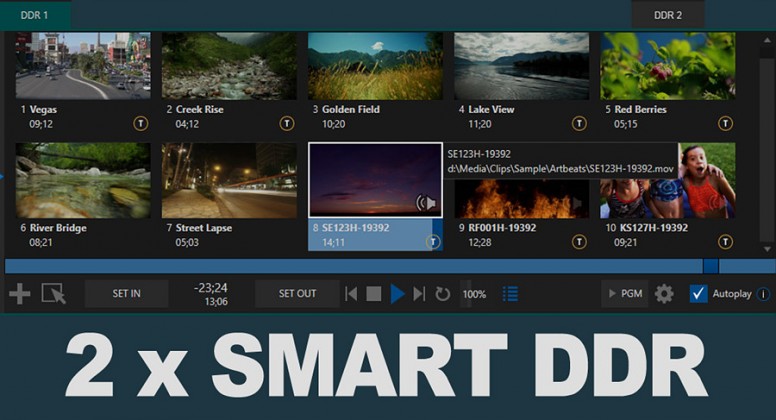Screen dimensions: 776x420
Task: Toggle the loop playback icon
Action: [442, 294]
